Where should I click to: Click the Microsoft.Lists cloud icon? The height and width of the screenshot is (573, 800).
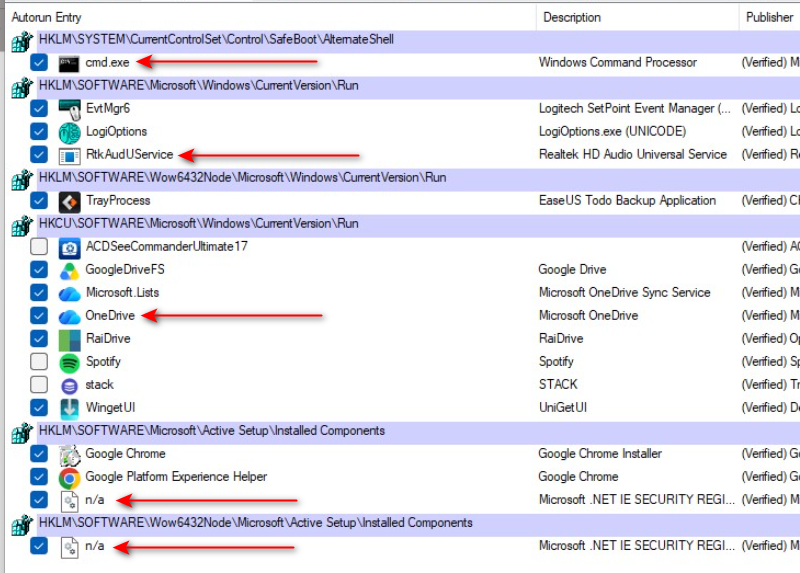(69, 294)
